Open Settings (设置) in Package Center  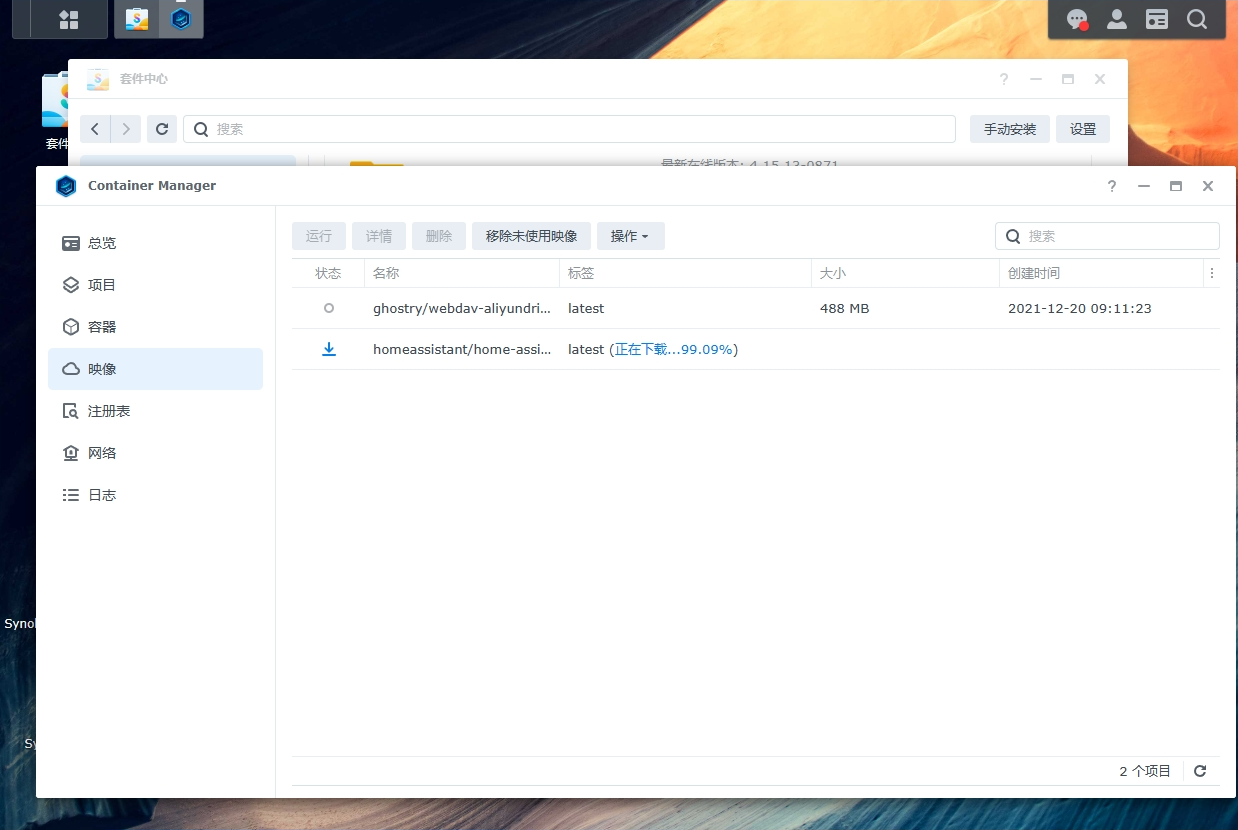(x=1083, y=129)
